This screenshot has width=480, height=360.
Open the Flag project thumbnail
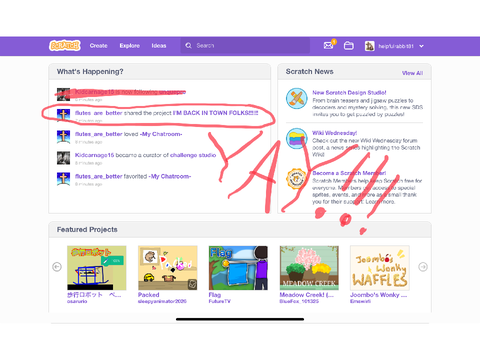point(238,268)
